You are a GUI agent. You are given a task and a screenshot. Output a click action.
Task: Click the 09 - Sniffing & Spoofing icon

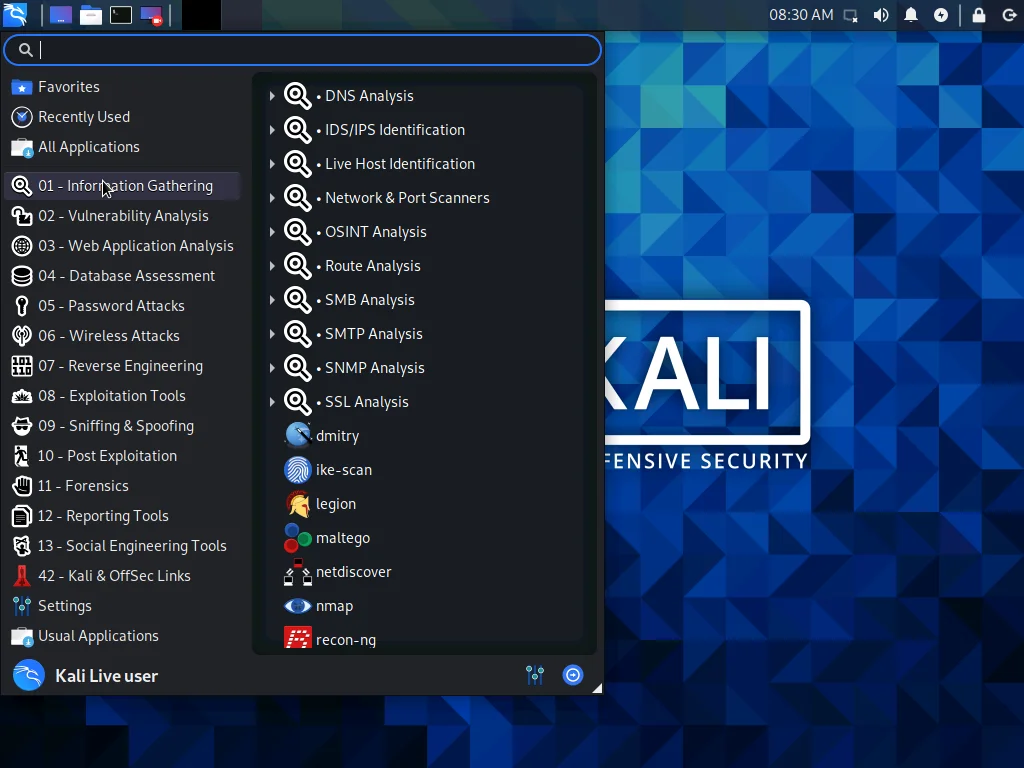[x=22, y=426]
